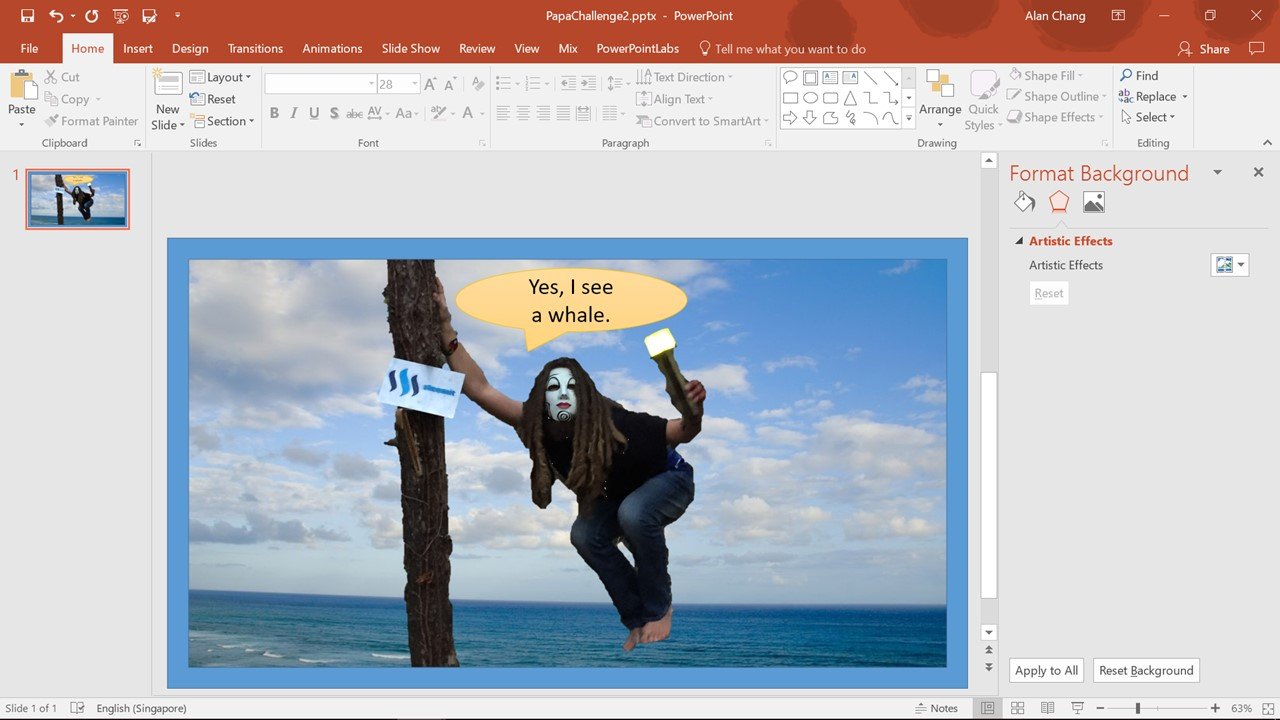Click the Zoom In plus button
This screenshot has width=1280, height=720.
click(x=1215, y=708)
